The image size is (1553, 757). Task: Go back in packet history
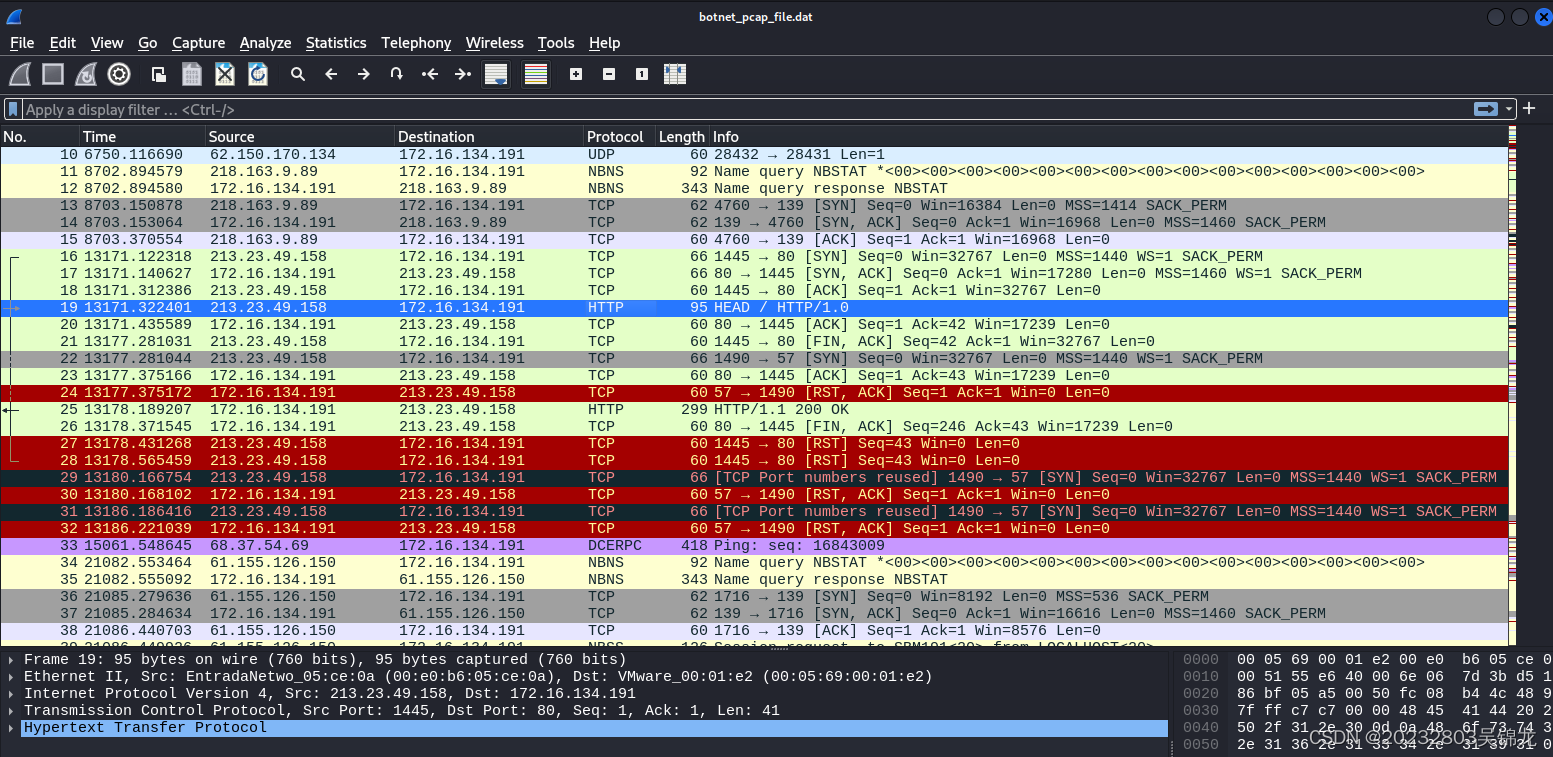[331, 74]
